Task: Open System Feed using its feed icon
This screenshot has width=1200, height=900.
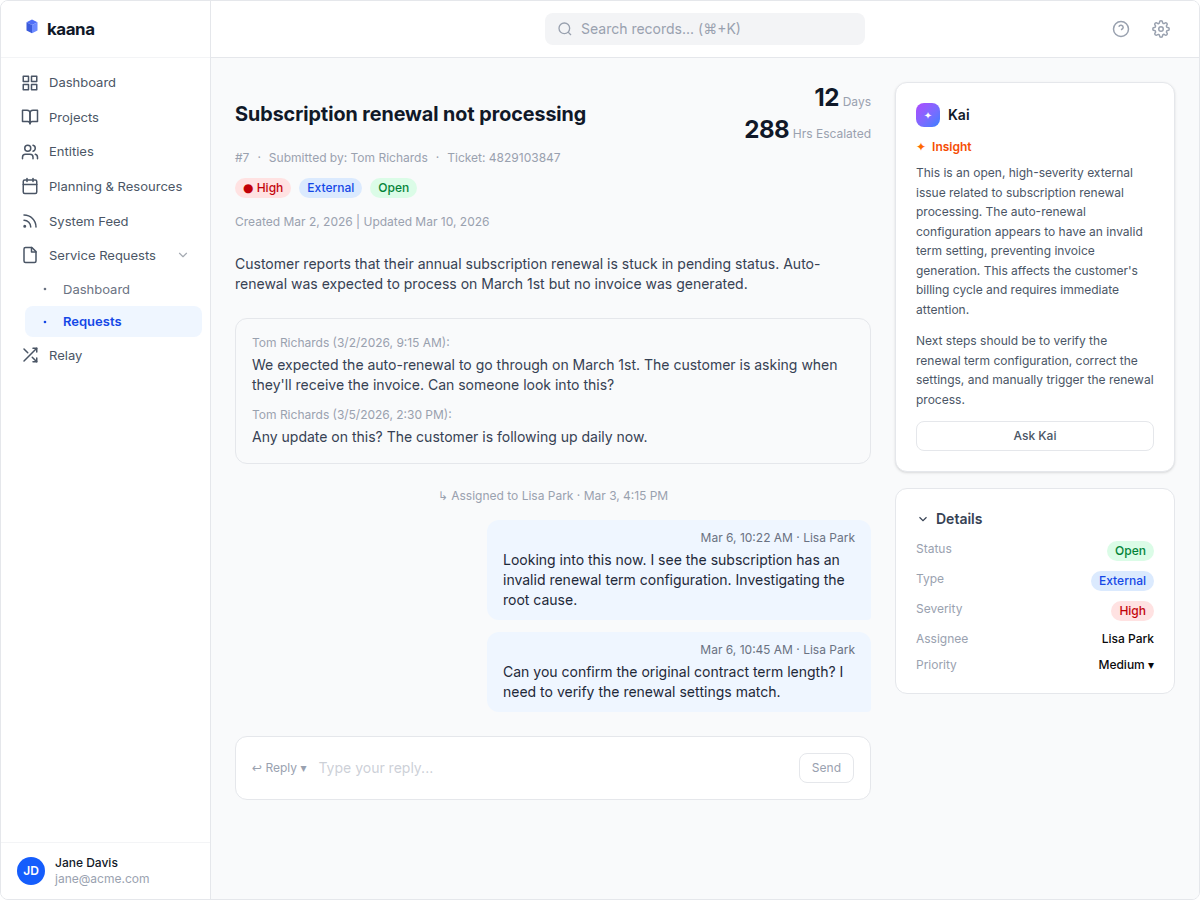Action: pyautogui.click(x=31, y=221)
